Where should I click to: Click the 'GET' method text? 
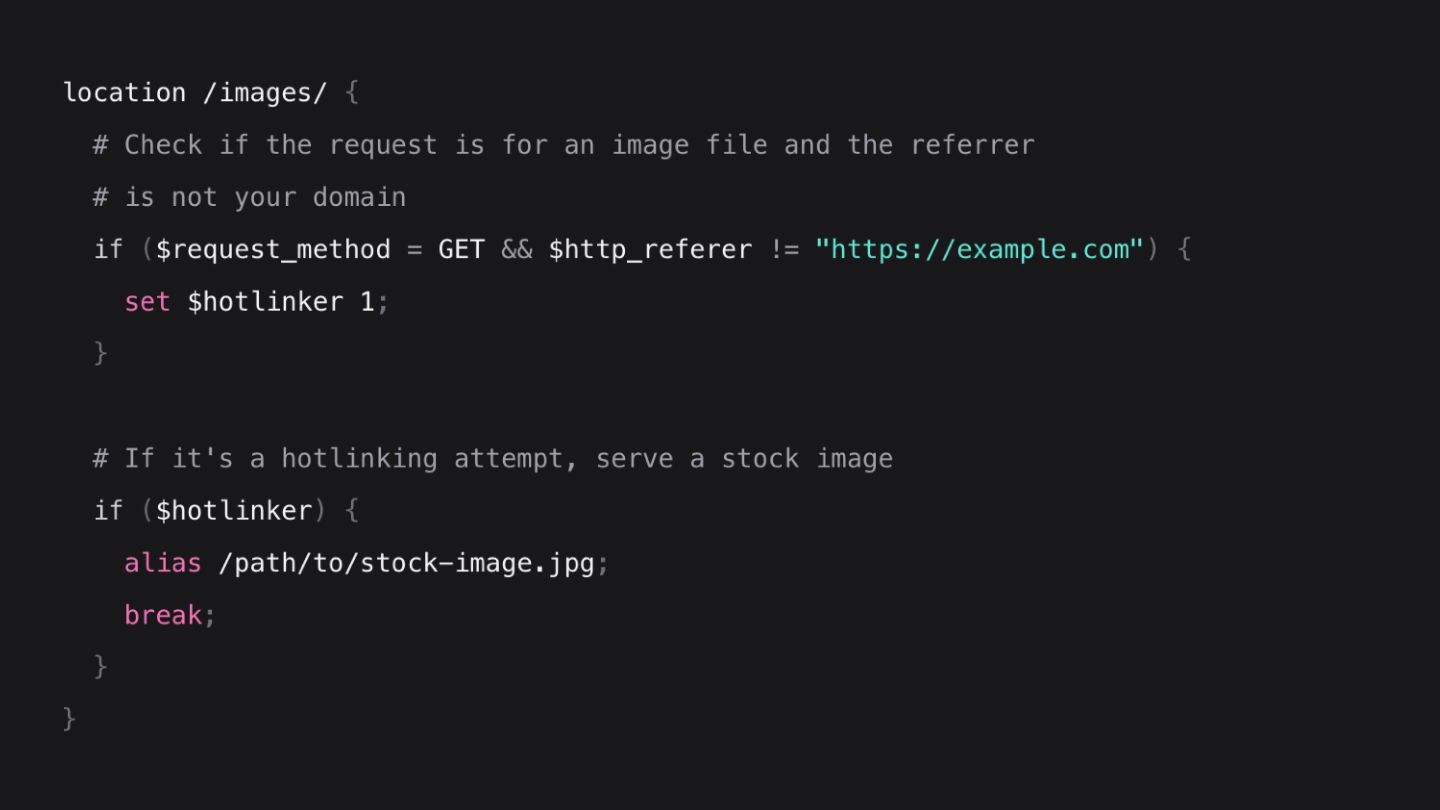(461, 249)
